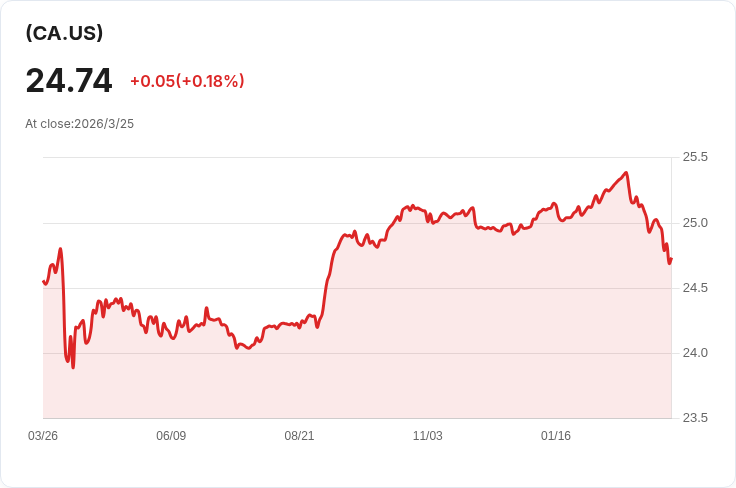Select the 23.5 y-axis label
Image resolution: width=736 pixels, height=488 pixels.
(695, 418)
